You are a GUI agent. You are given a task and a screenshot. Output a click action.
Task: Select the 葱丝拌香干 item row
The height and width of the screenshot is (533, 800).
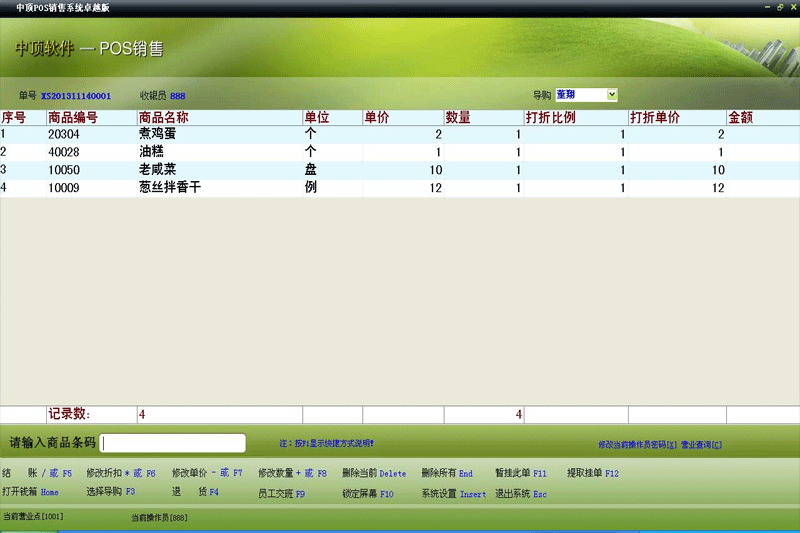tap(400, 188)
